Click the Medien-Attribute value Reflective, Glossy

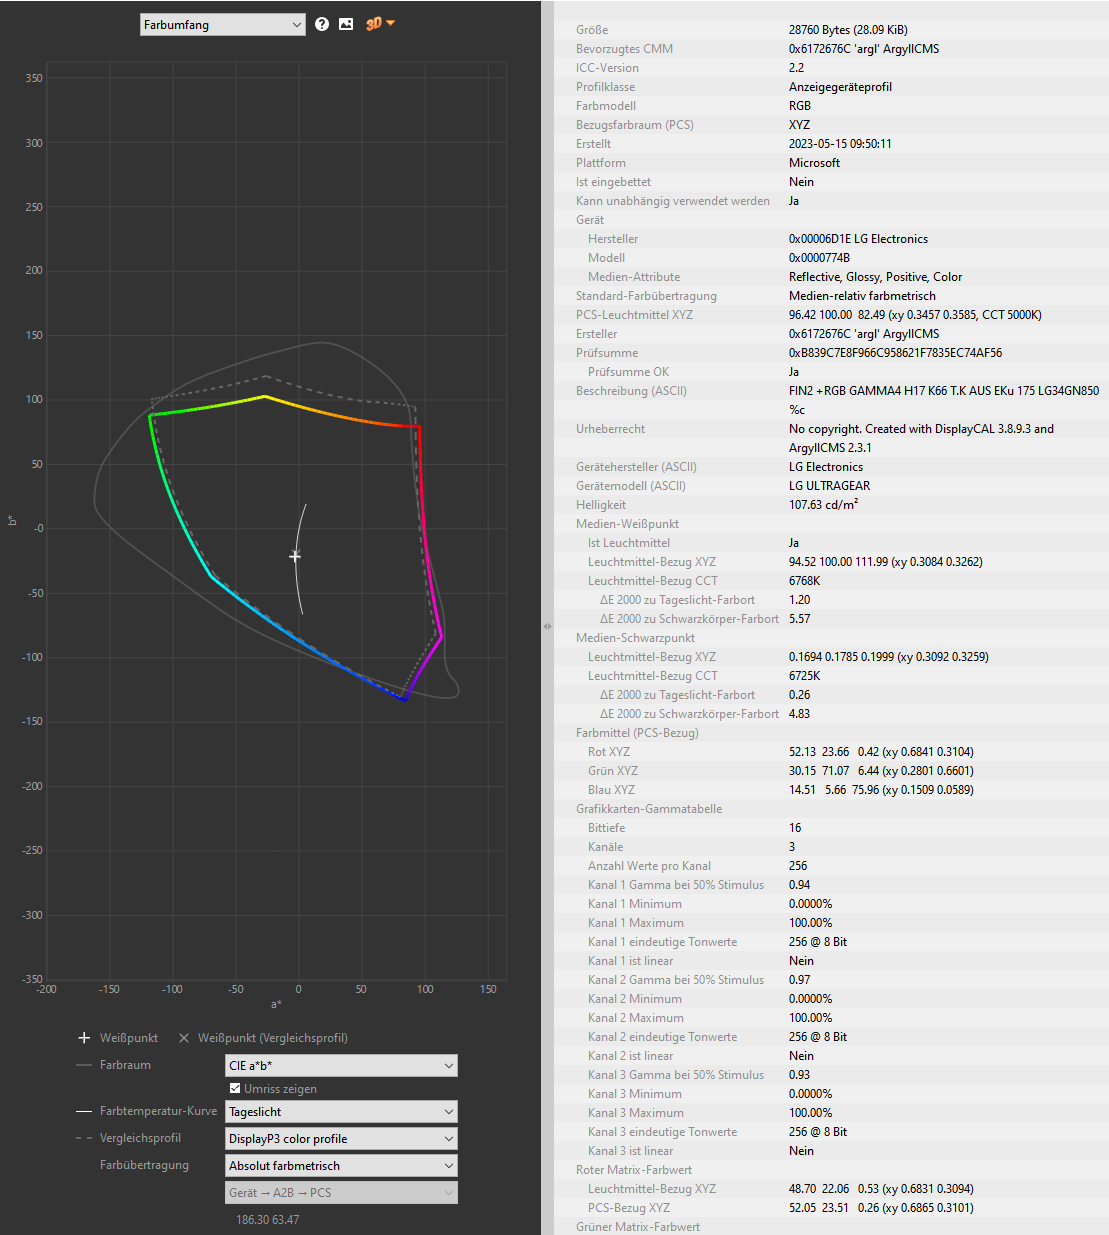875,277
